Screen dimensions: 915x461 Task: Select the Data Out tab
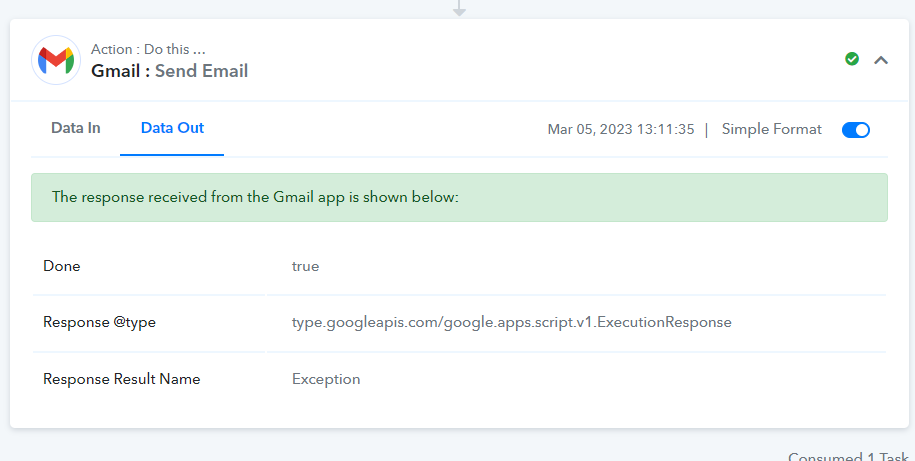(x=172, y=128)
